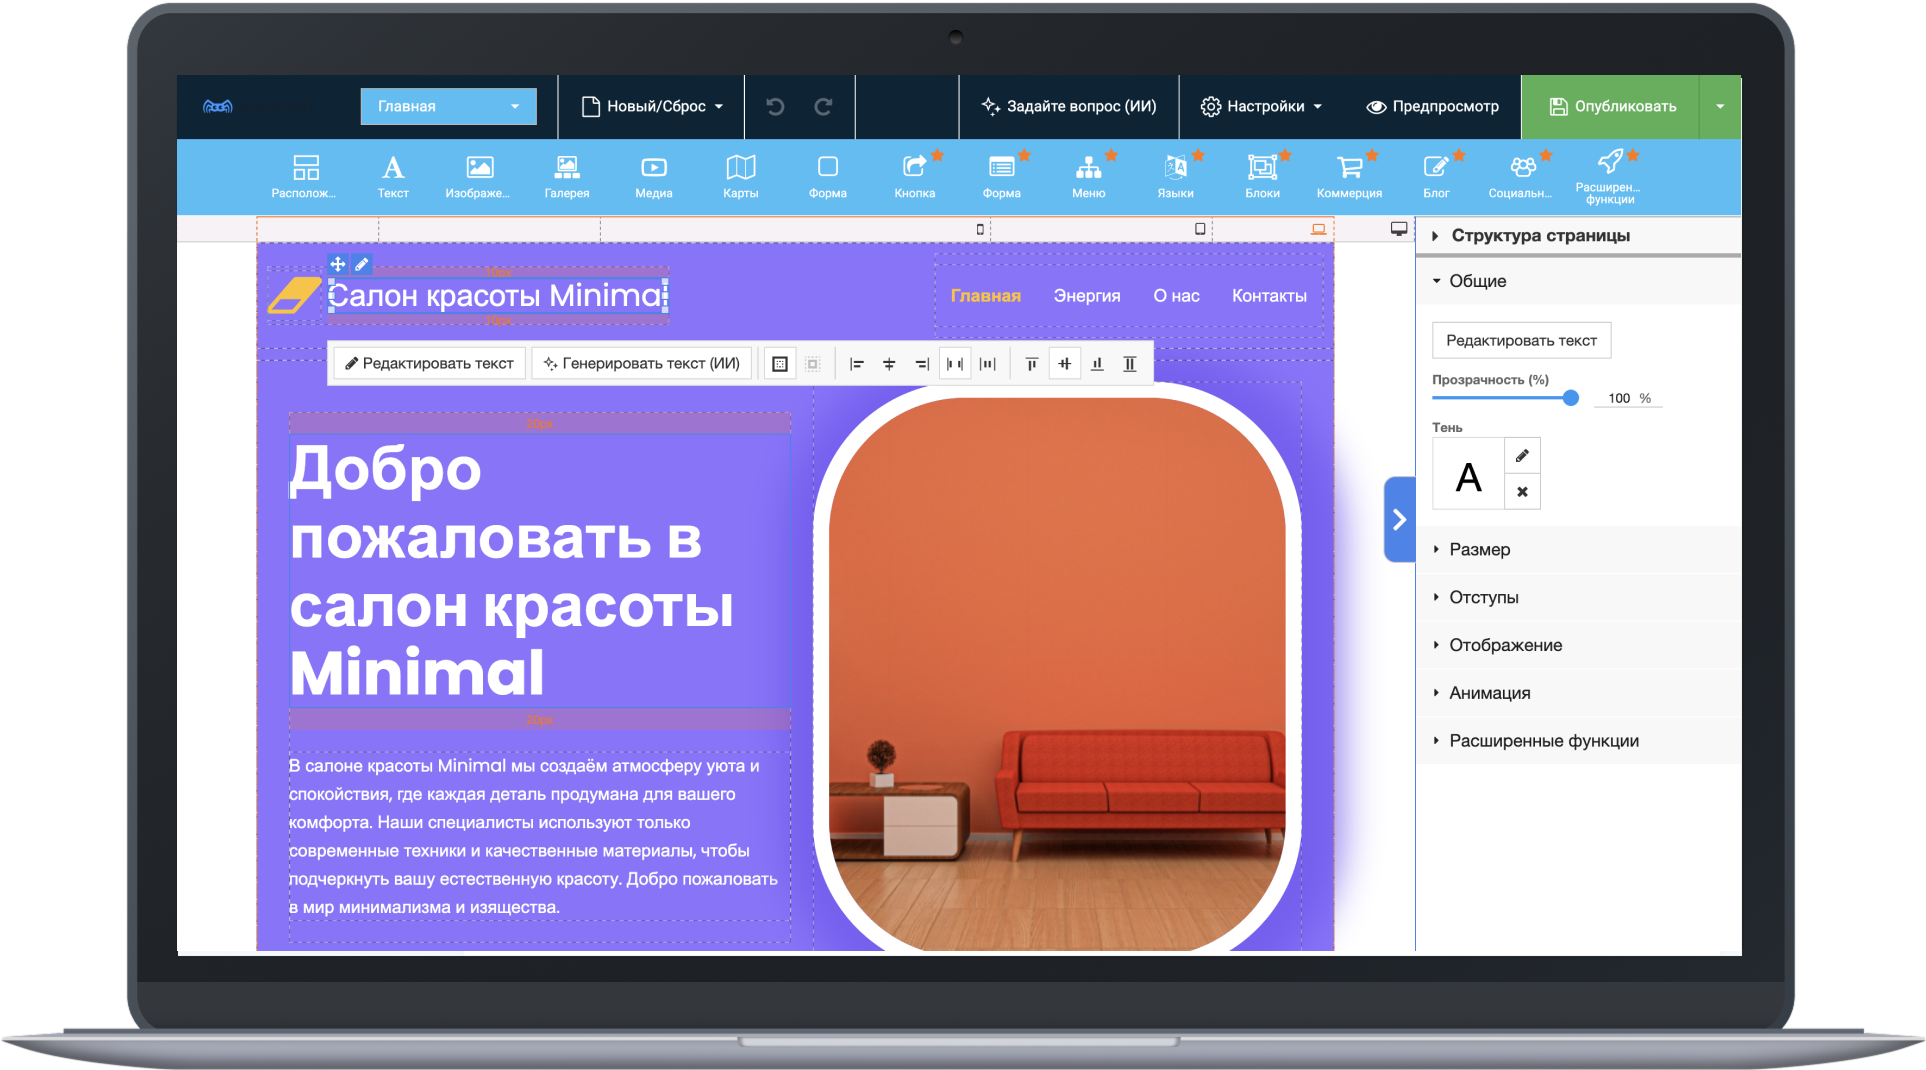The height and width of the screenshot is (1070, 1926).
Task: Click the pencil handle on selected title
Action: coord(362,264)
